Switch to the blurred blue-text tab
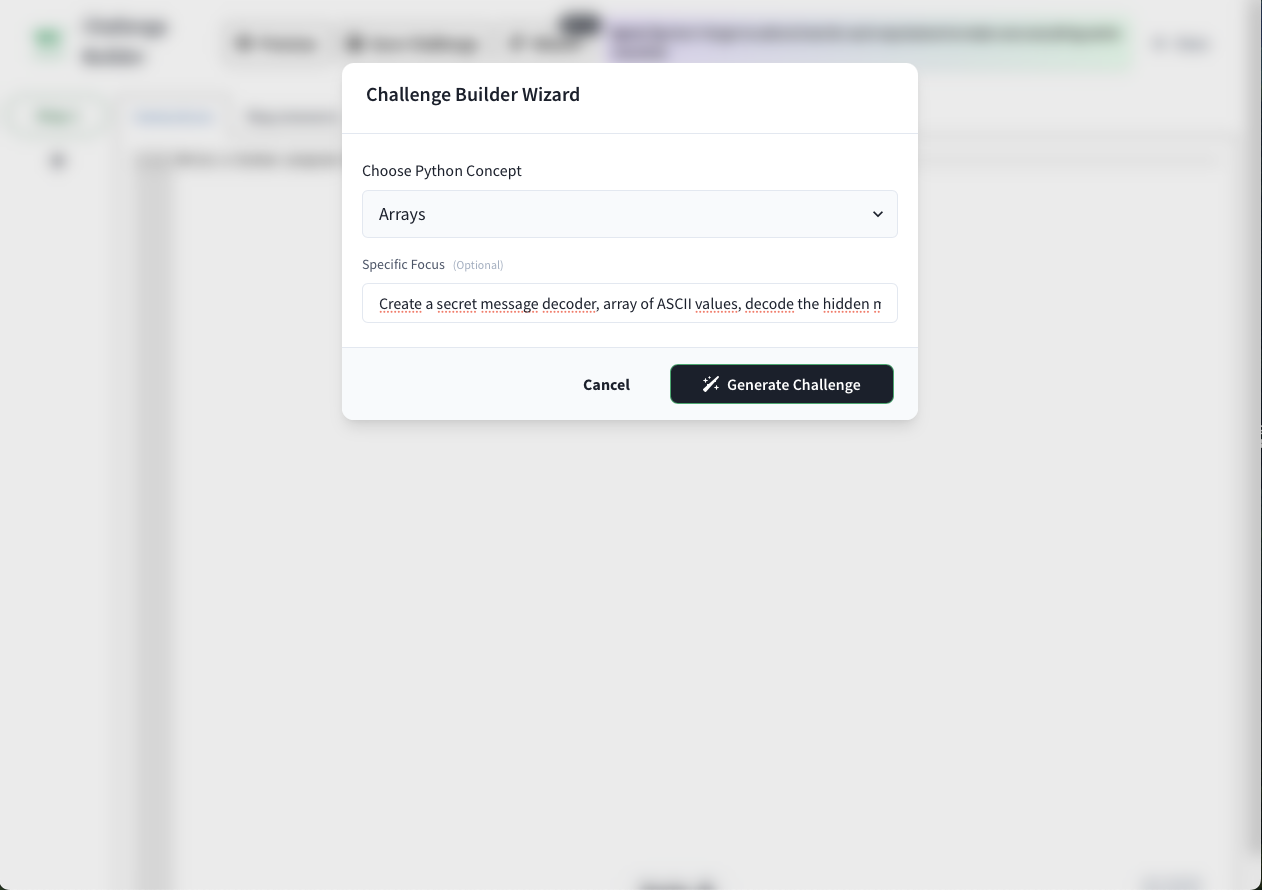 point(173,117)
